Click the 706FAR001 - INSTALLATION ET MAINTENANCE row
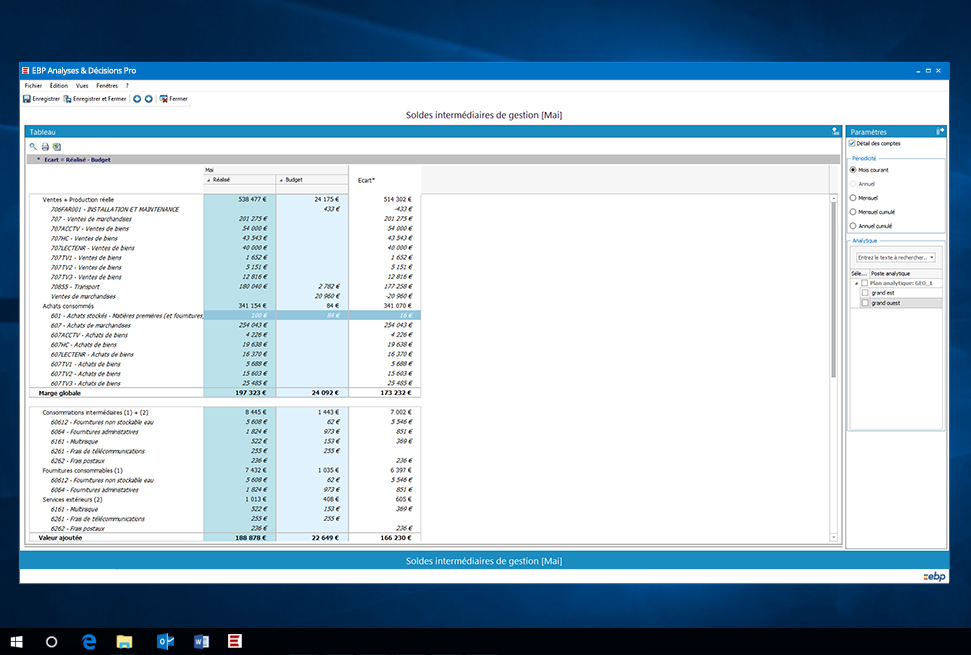971x655 pixels. pyautogui.click(x=115, y=209)
